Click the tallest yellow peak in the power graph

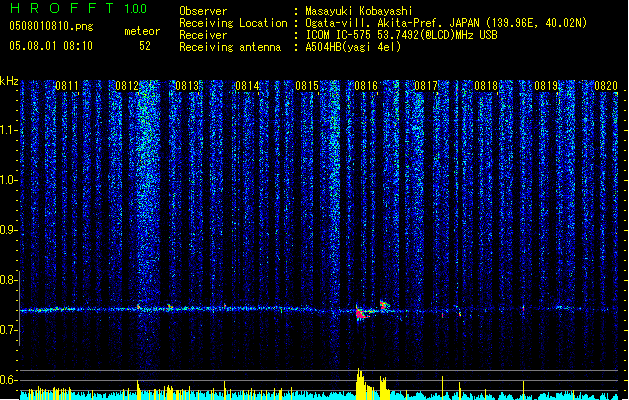pos(359,384)
